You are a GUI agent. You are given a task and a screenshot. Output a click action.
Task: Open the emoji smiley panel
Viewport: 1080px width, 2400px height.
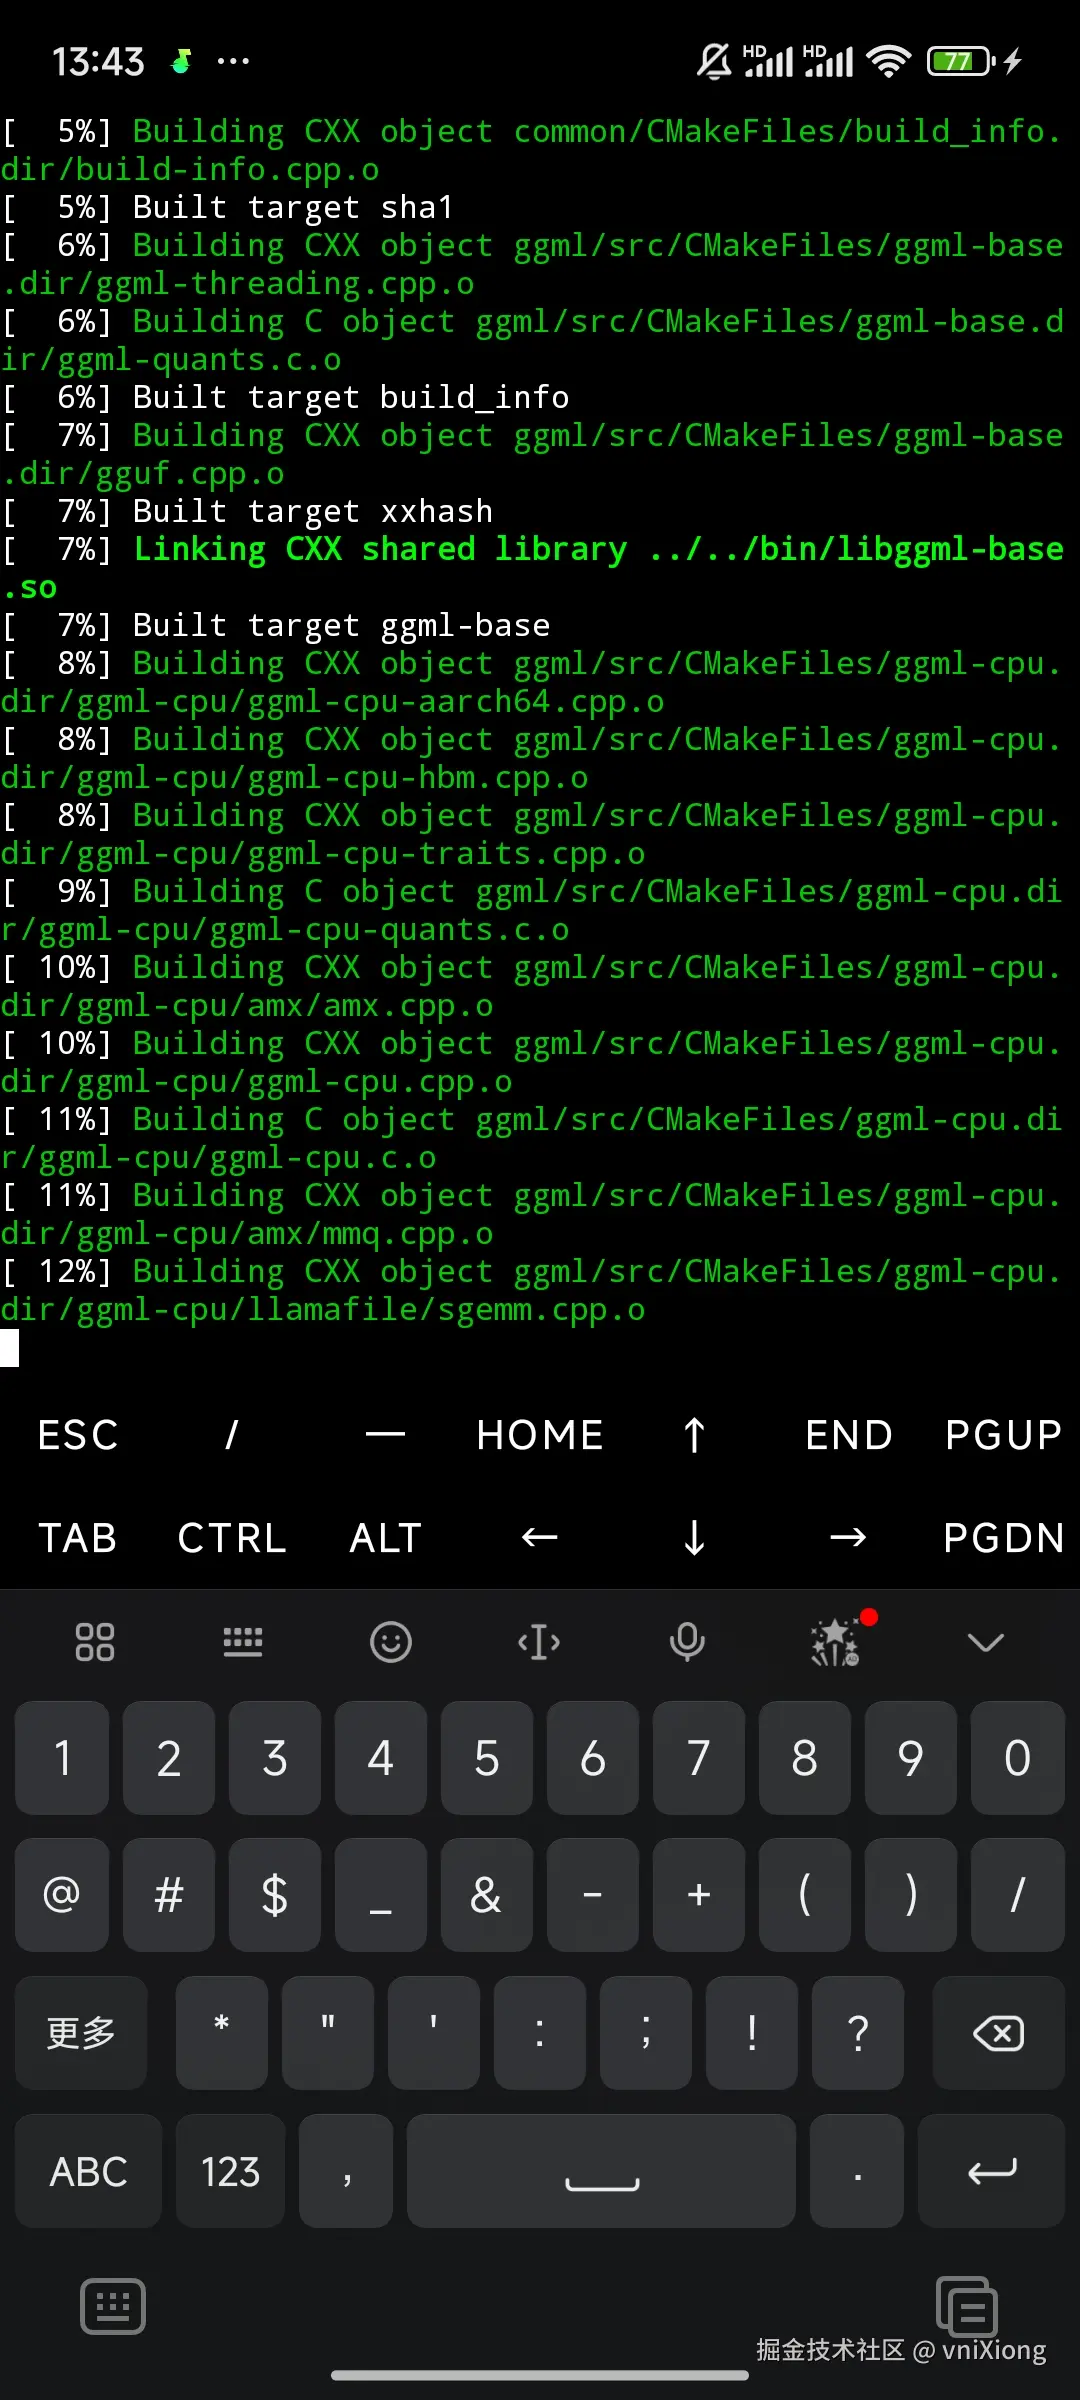tap(391, 1642)
